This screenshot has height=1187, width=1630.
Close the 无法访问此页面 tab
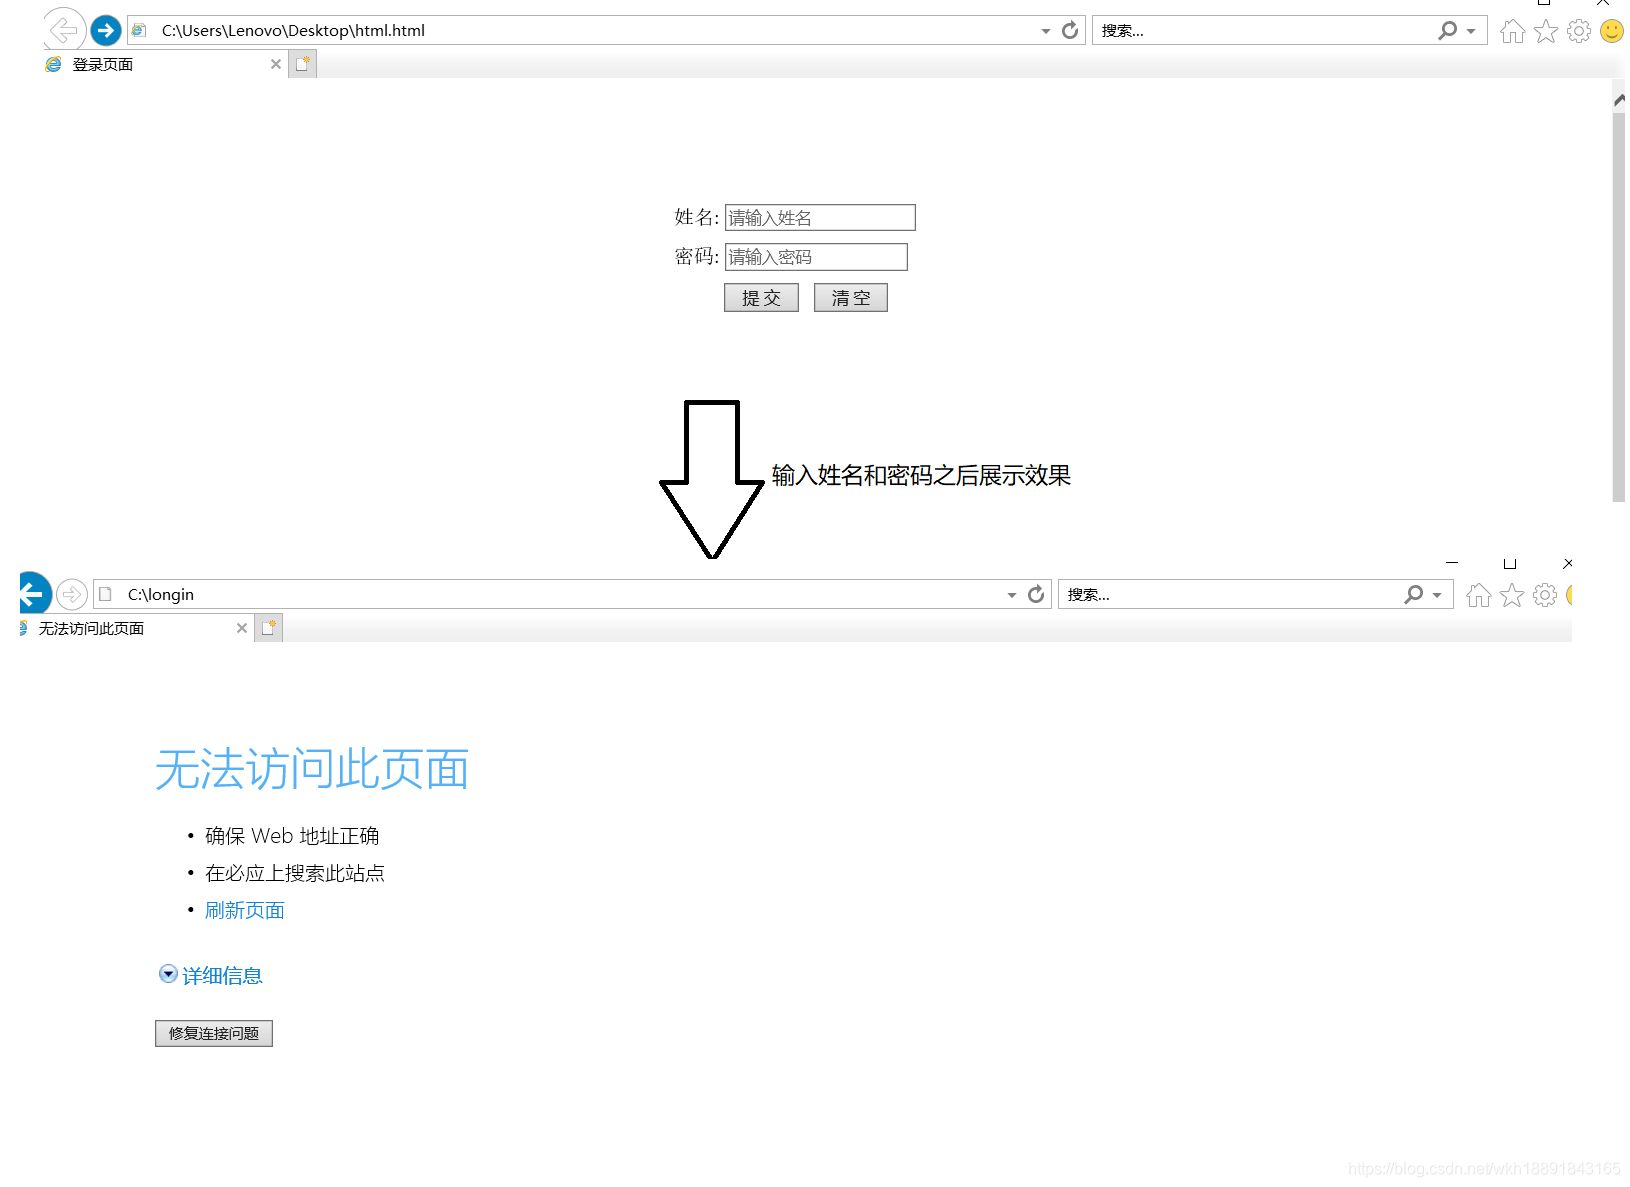point(242,628)
